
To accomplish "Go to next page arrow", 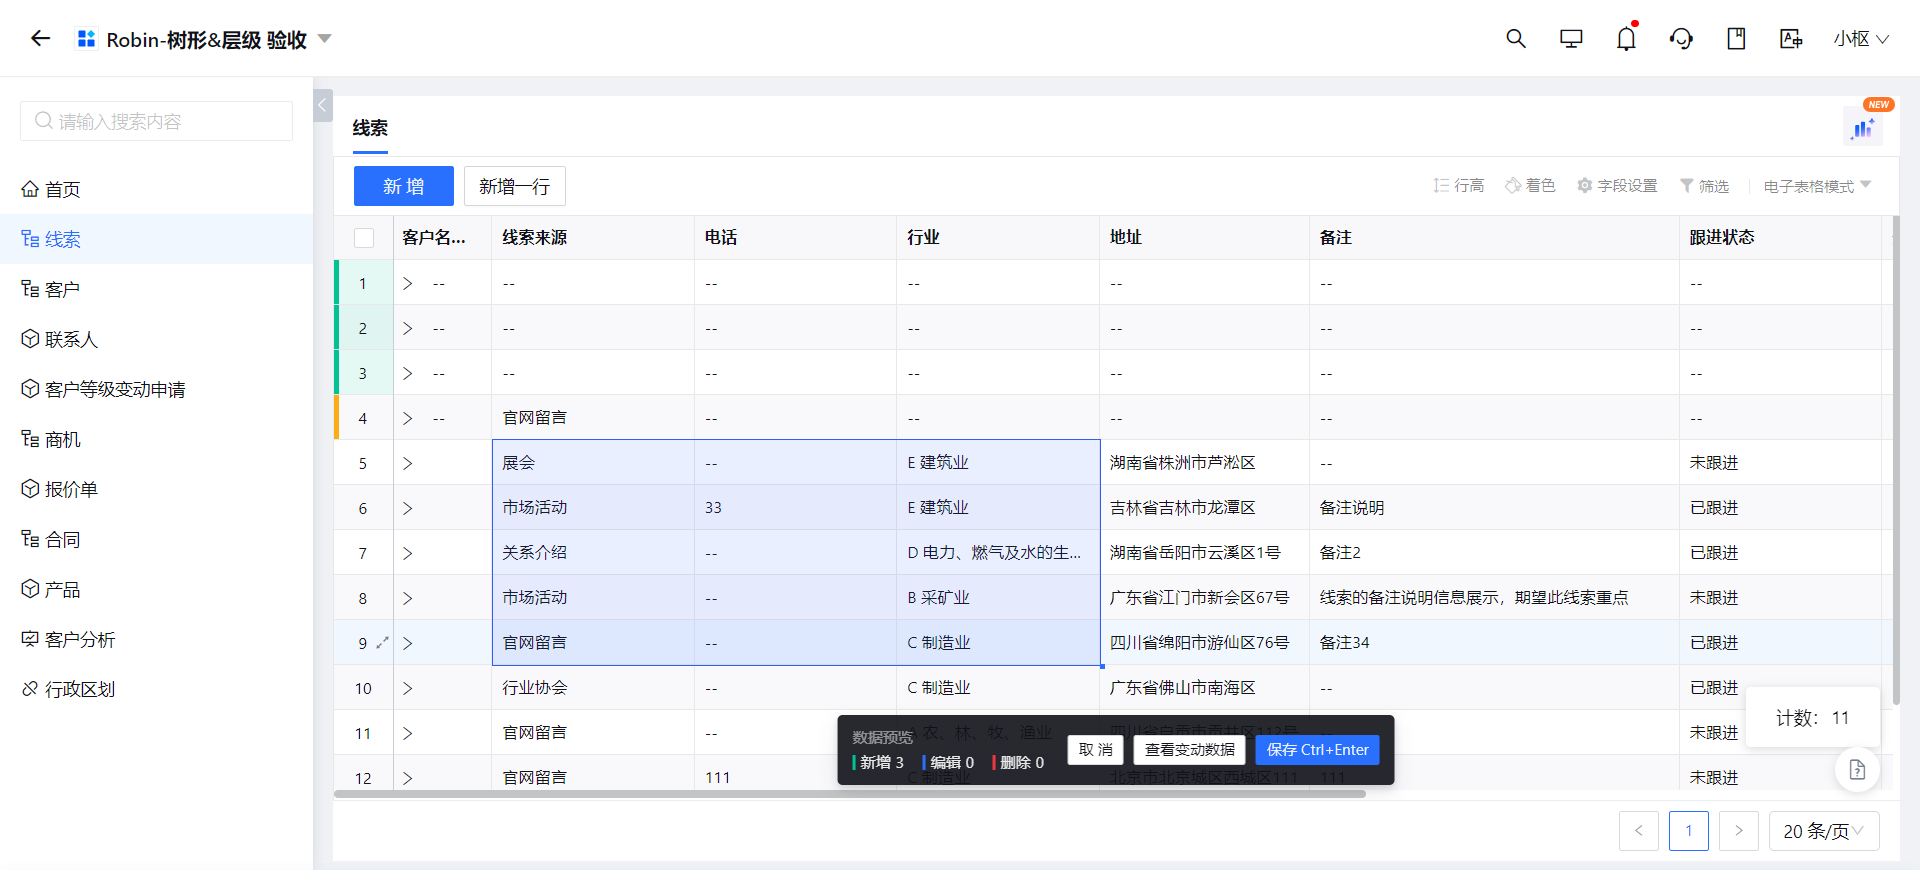I will pyautogui.click(x=1739, y=831).
